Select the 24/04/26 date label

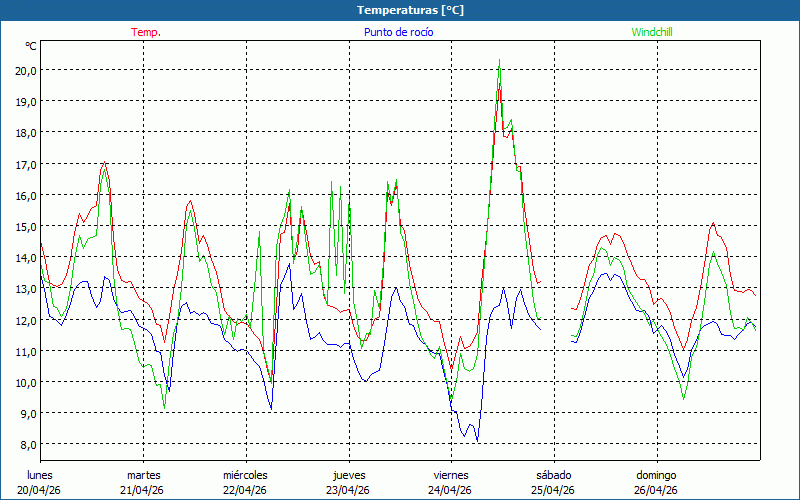[x=451, y=490]
